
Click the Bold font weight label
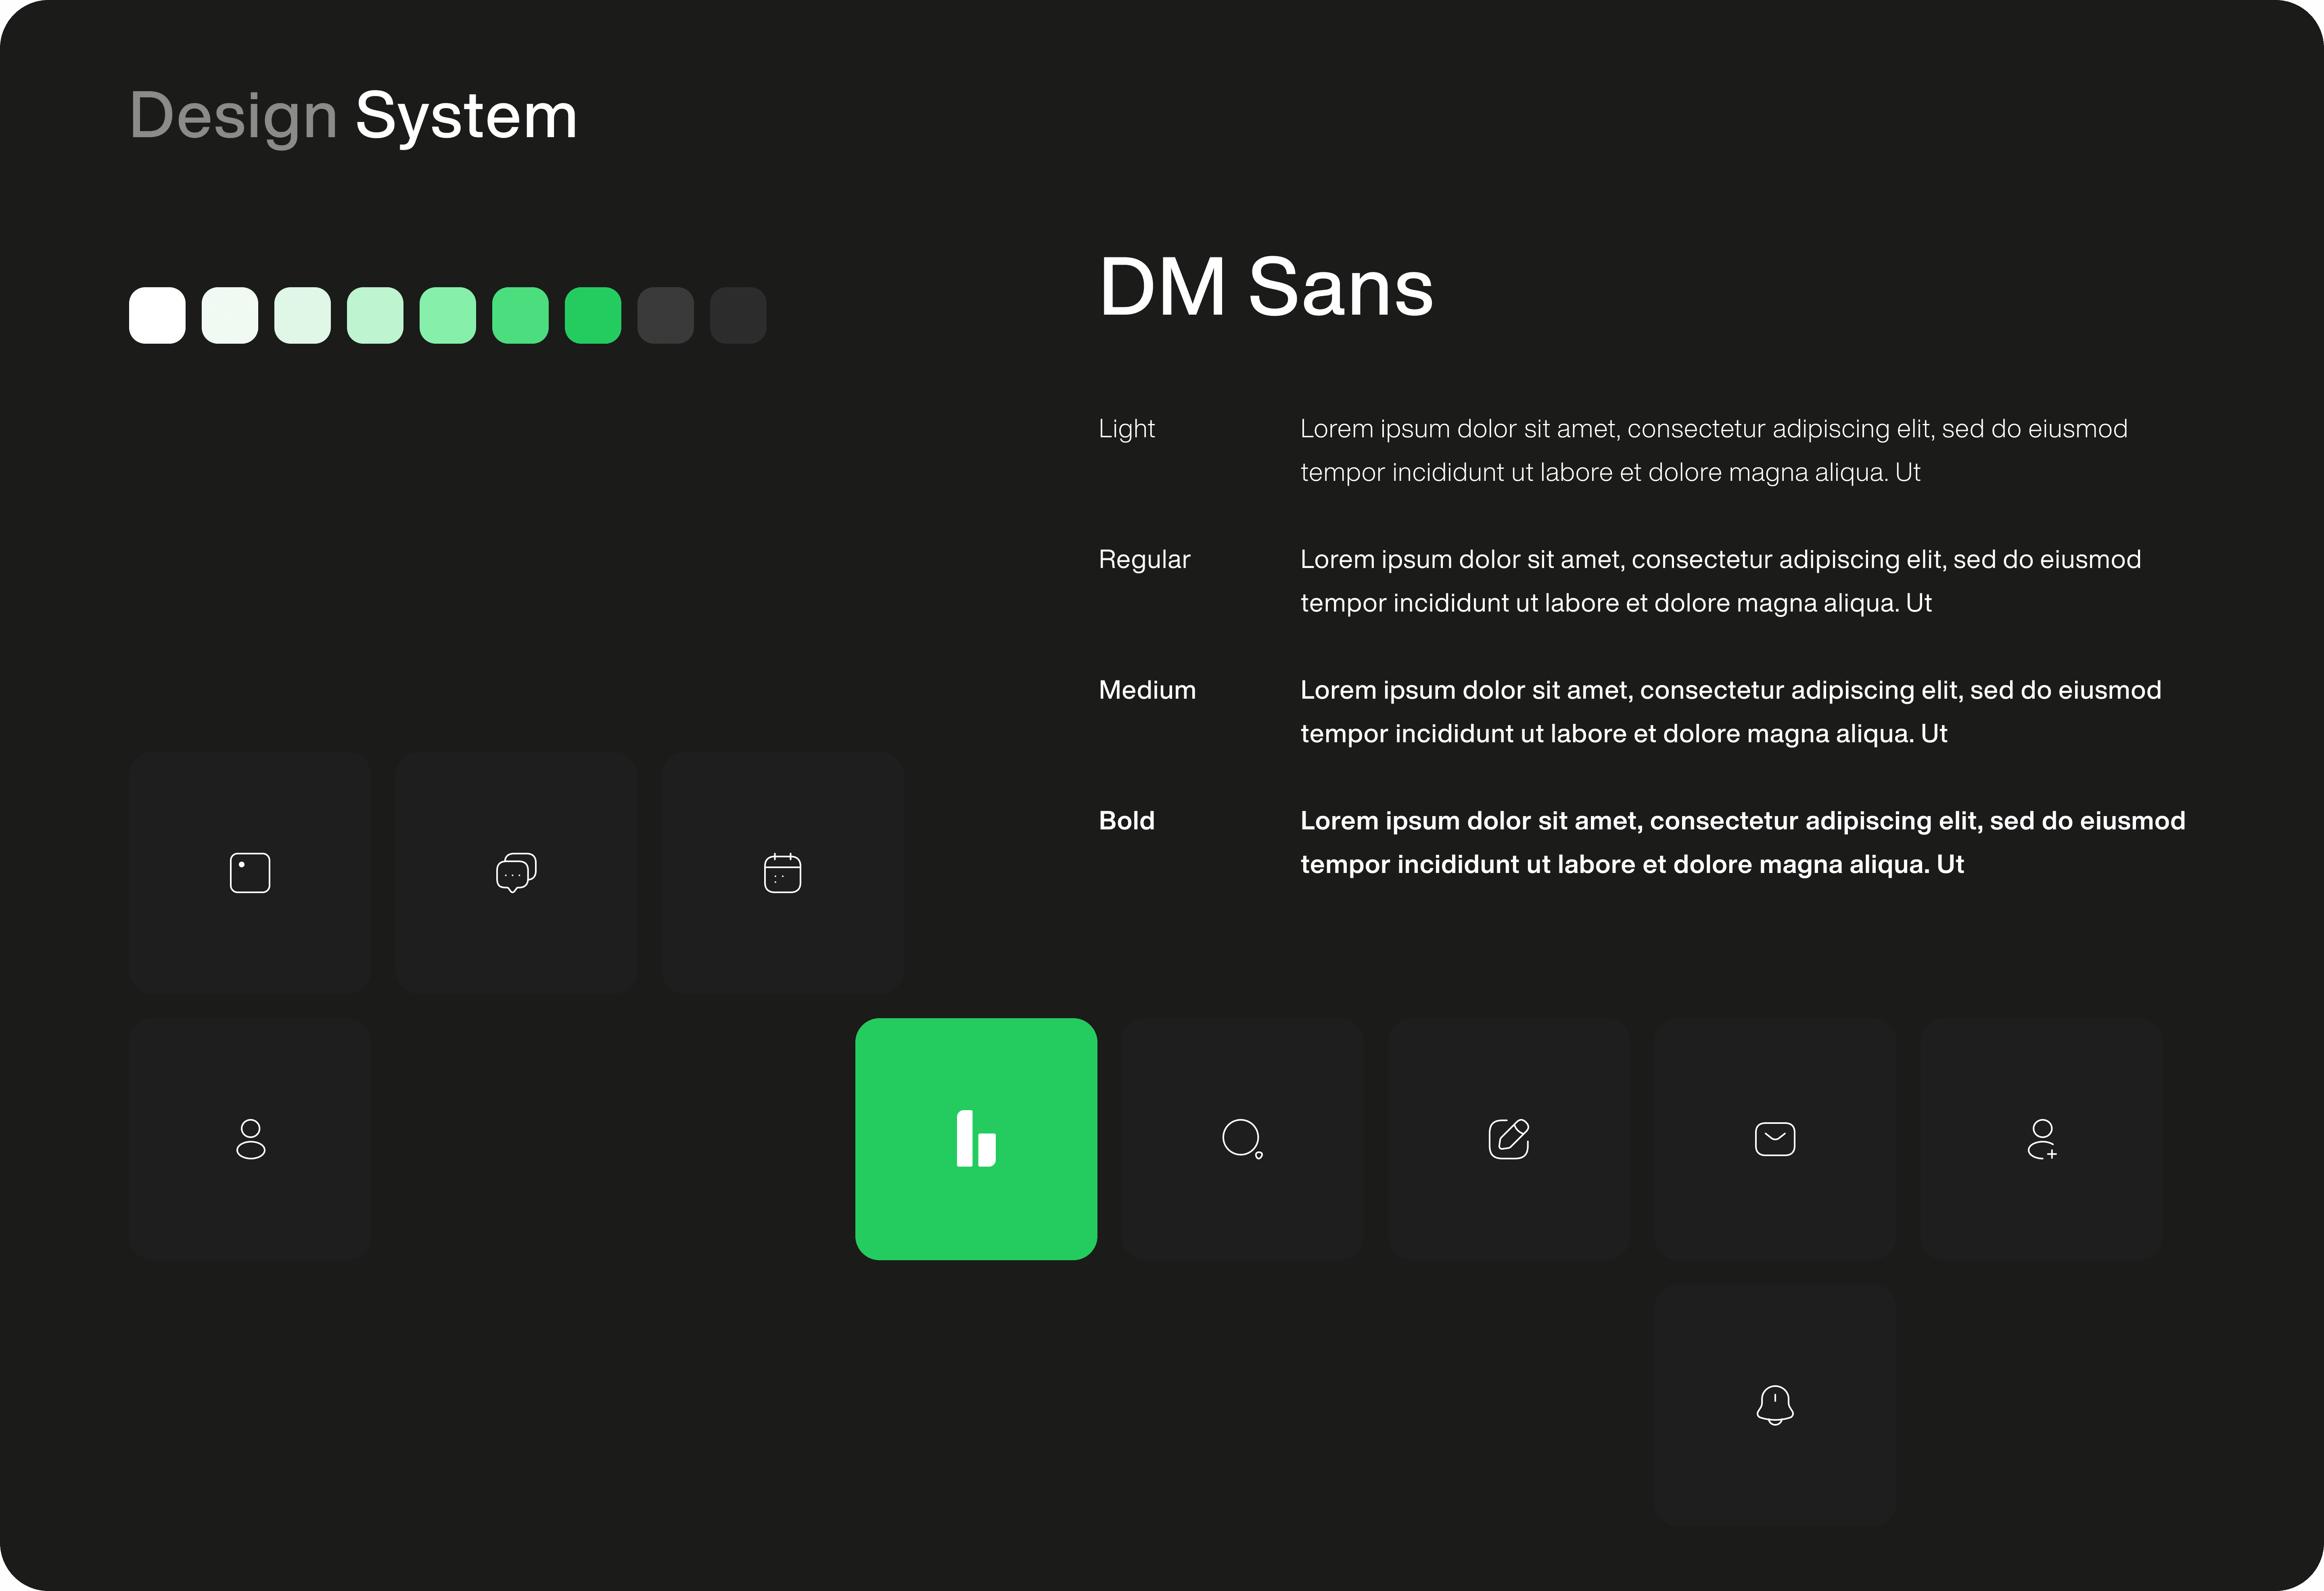click(x=1126, y=820)
